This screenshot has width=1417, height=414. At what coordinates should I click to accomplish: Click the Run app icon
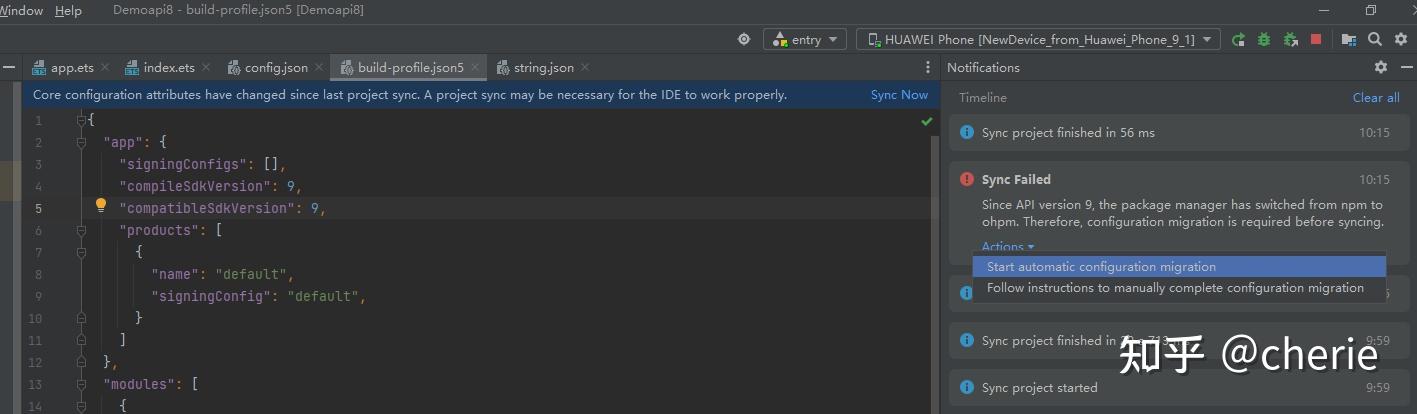coord(1238,39)
